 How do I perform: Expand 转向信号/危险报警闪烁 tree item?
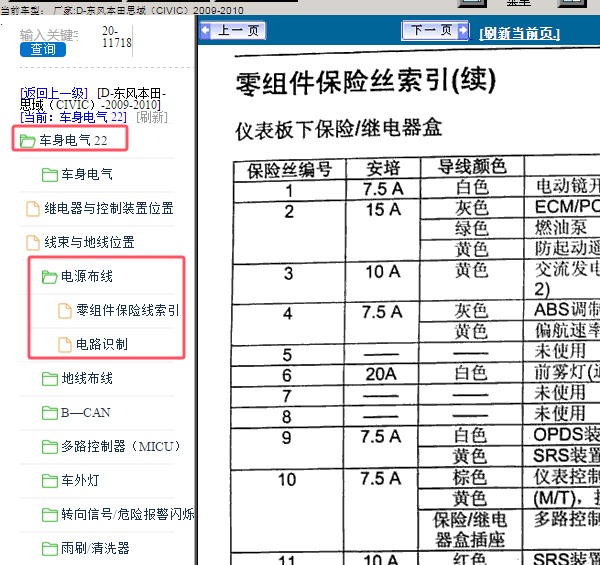pos(128,514)
